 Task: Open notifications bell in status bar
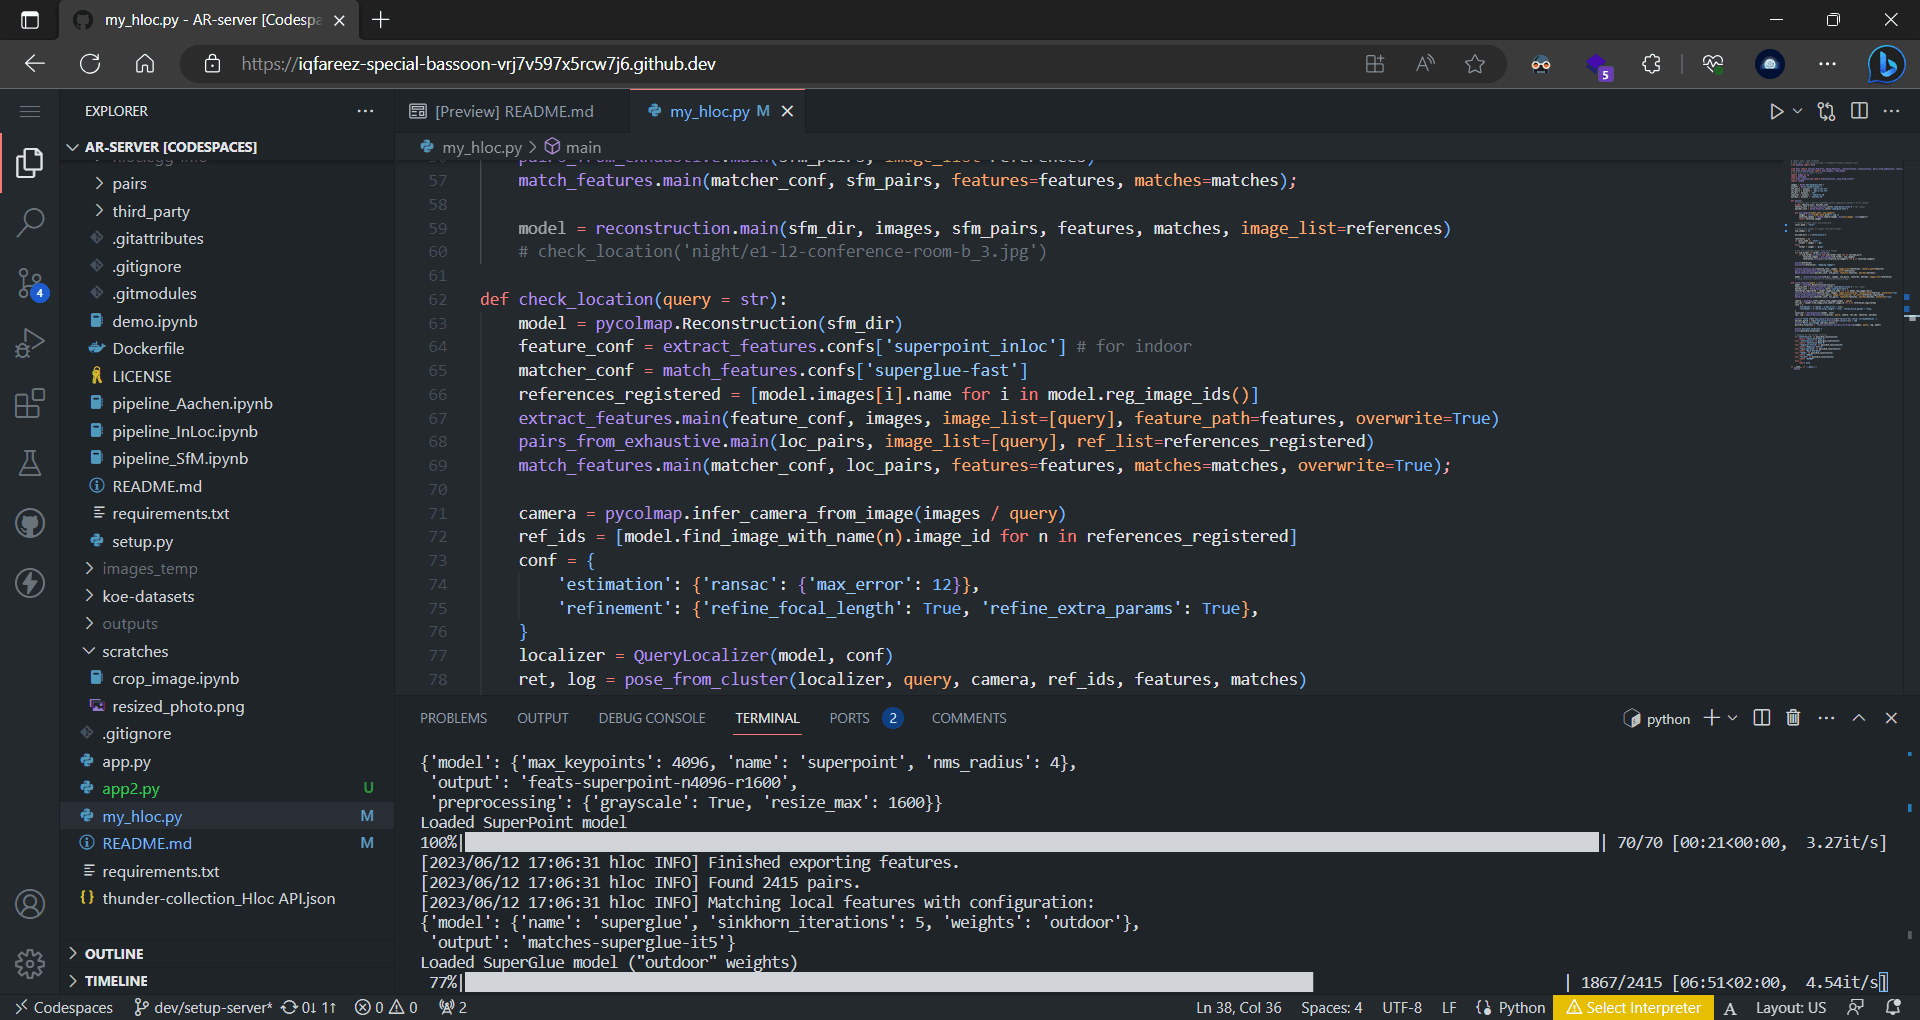[1893, 1007]
